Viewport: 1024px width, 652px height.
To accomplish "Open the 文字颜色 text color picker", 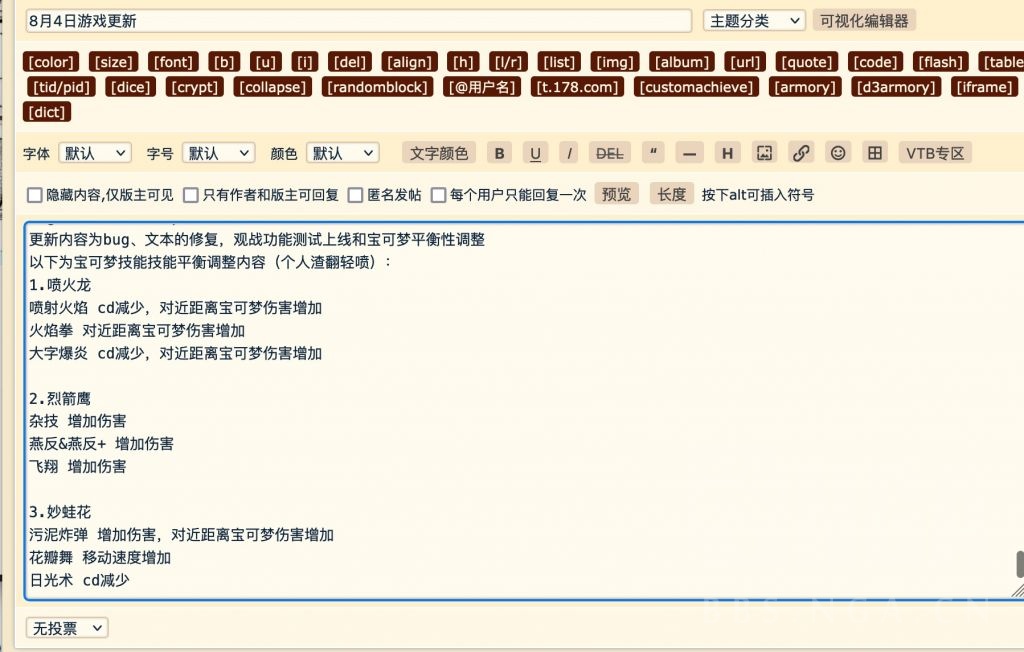I will point(437,152).
